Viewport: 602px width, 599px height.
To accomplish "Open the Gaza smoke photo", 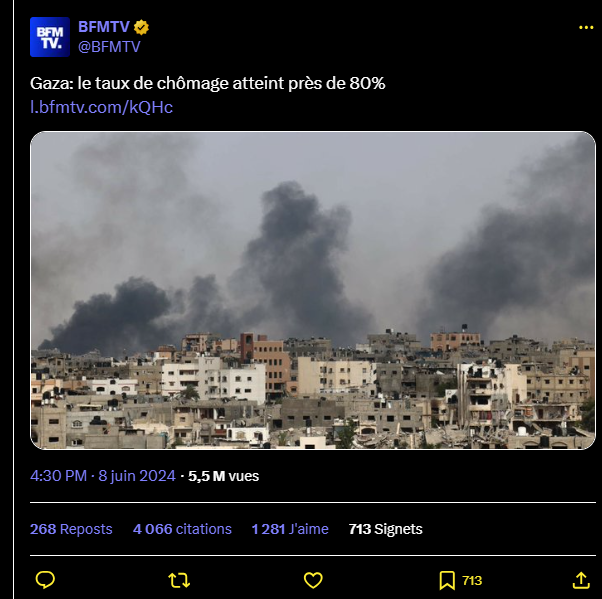I will pos(313,290).
